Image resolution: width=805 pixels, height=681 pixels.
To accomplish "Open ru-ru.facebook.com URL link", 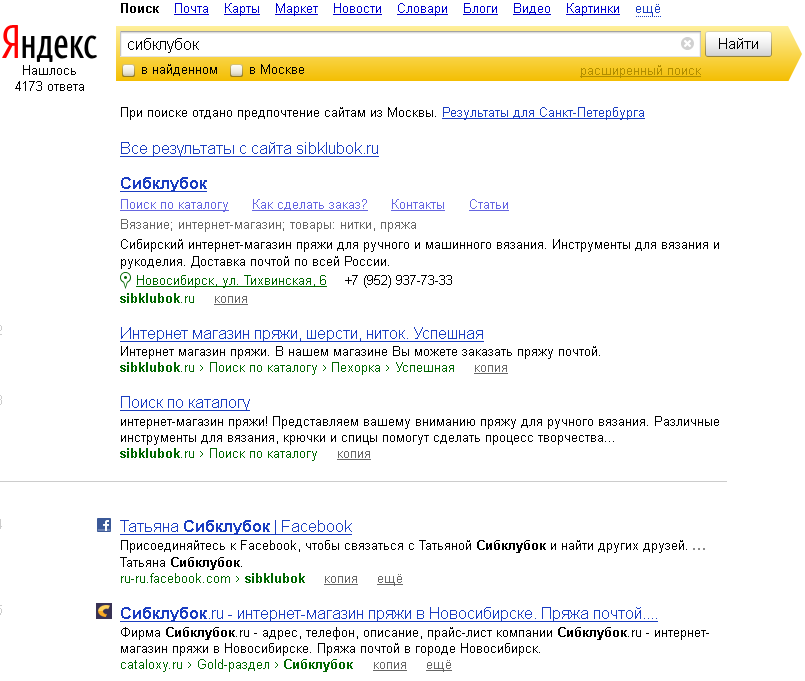I will 175,579.
